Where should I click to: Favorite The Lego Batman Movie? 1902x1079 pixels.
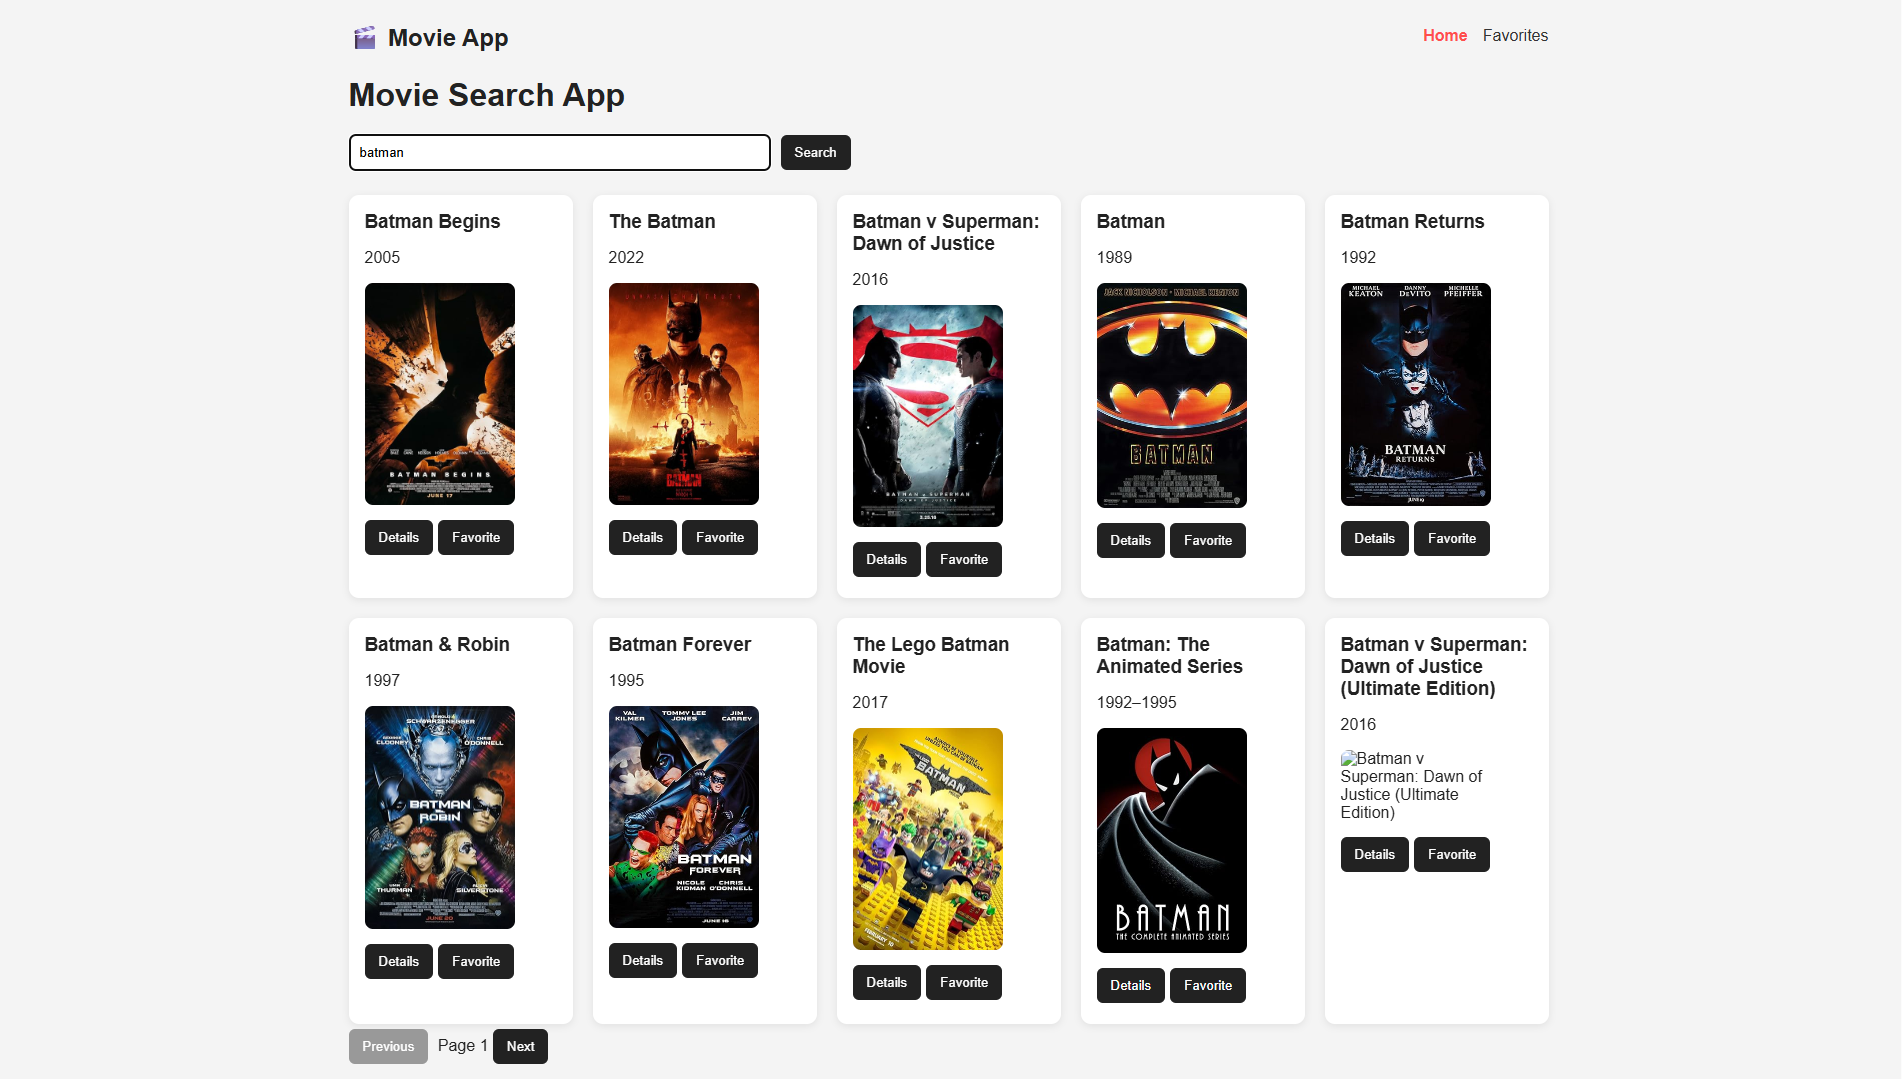tap(964, 983)
